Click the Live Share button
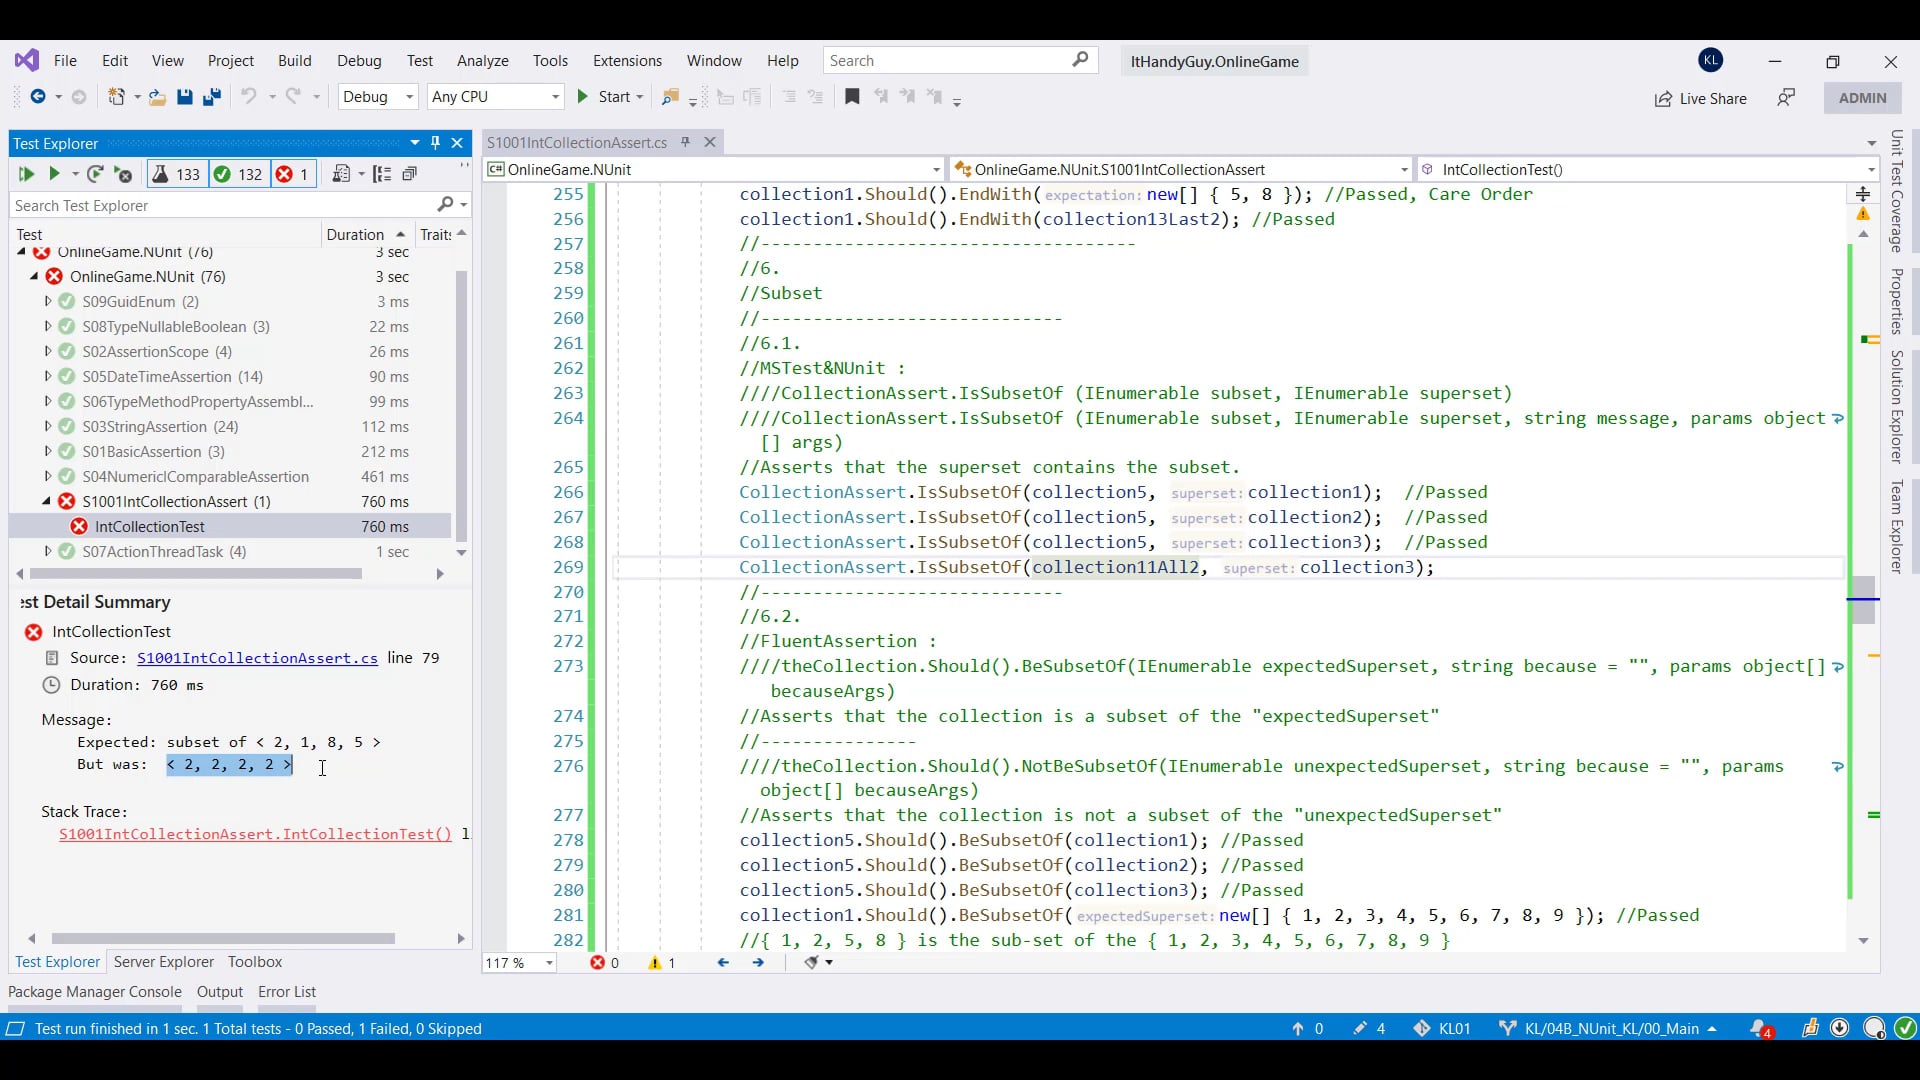Viewport: 1920px width, 1080px height. click(x=1700, y=98)
